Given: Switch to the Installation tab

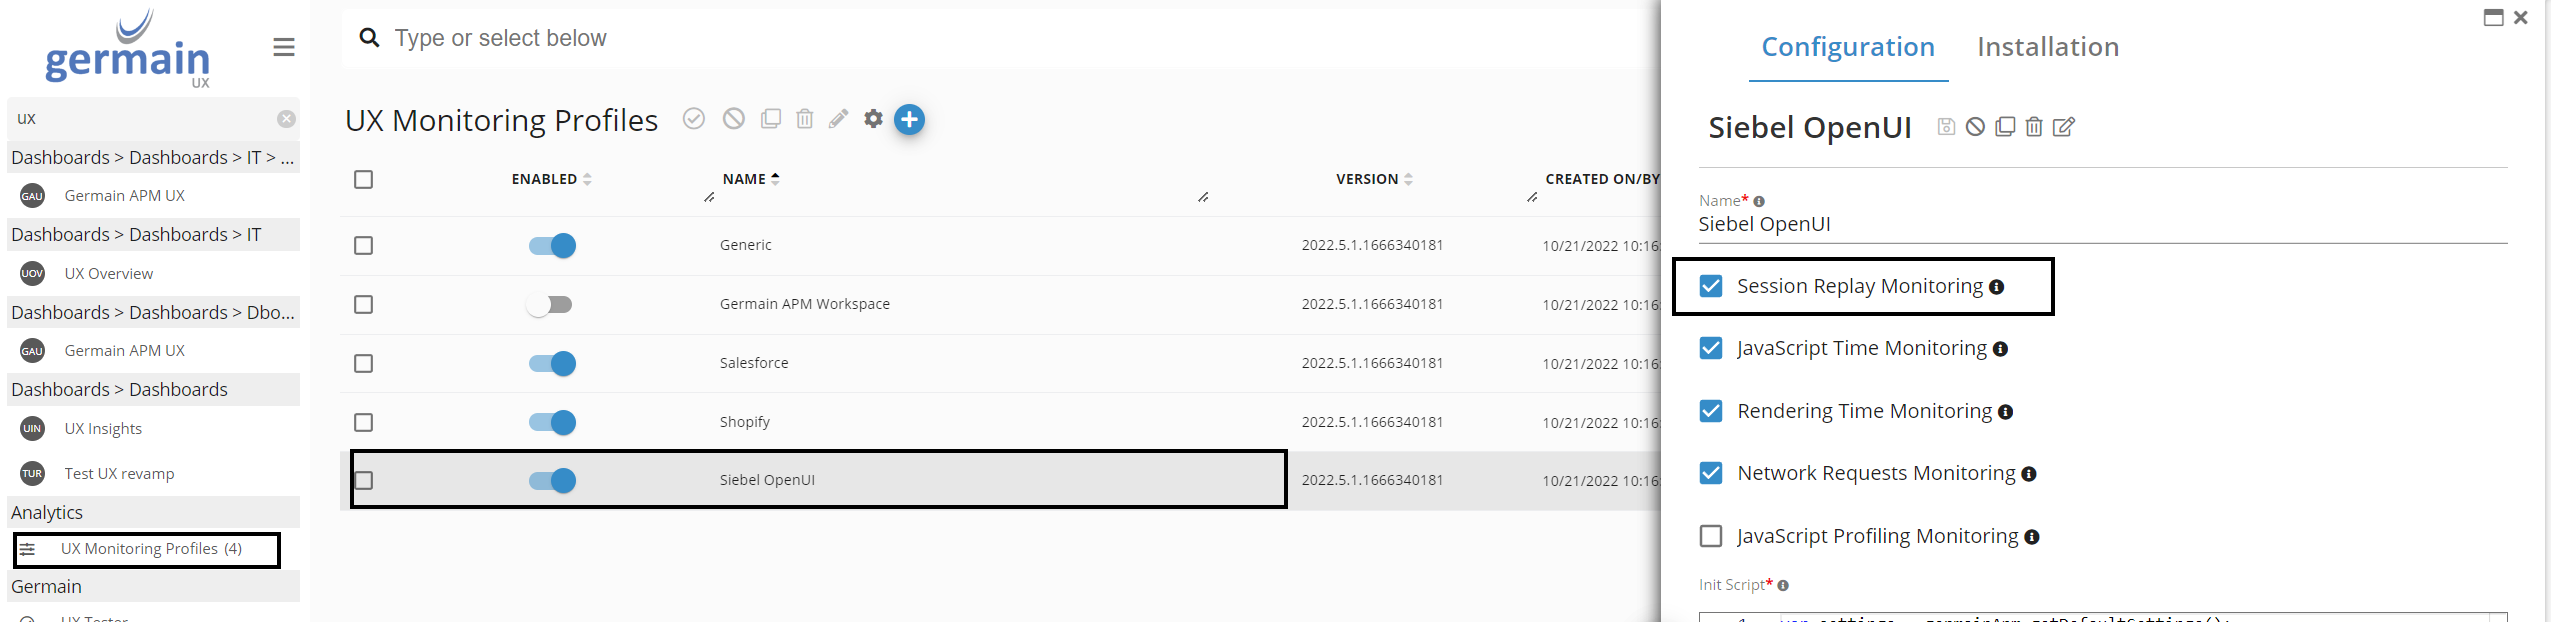Looking at the screenshot, I should point(2047,47).
